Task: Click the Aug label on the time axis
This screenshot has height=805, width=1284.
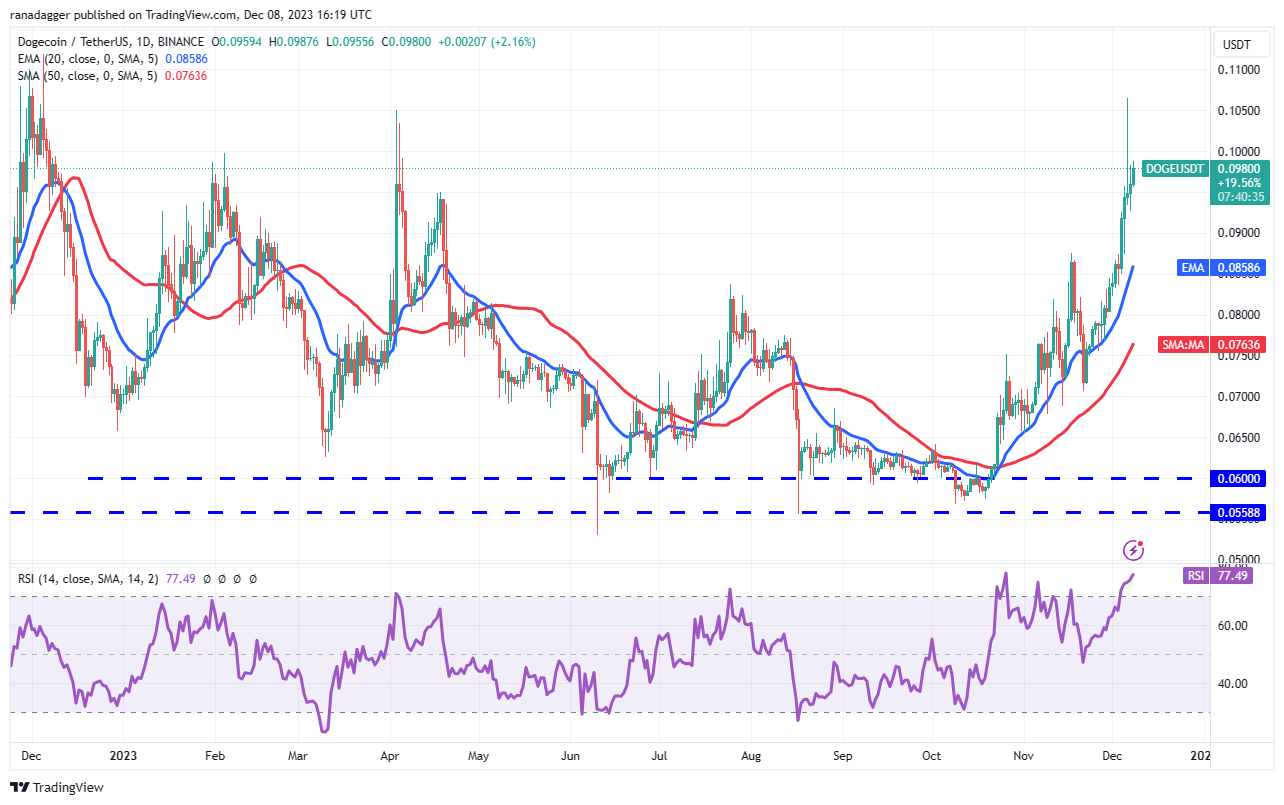Action: 751,756
